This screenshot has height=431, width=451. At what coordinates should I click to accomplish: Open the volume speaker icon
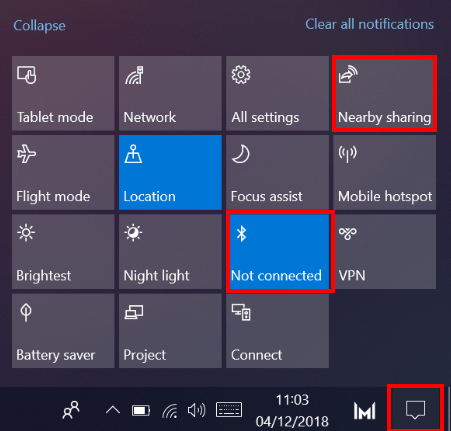[197, 410]
